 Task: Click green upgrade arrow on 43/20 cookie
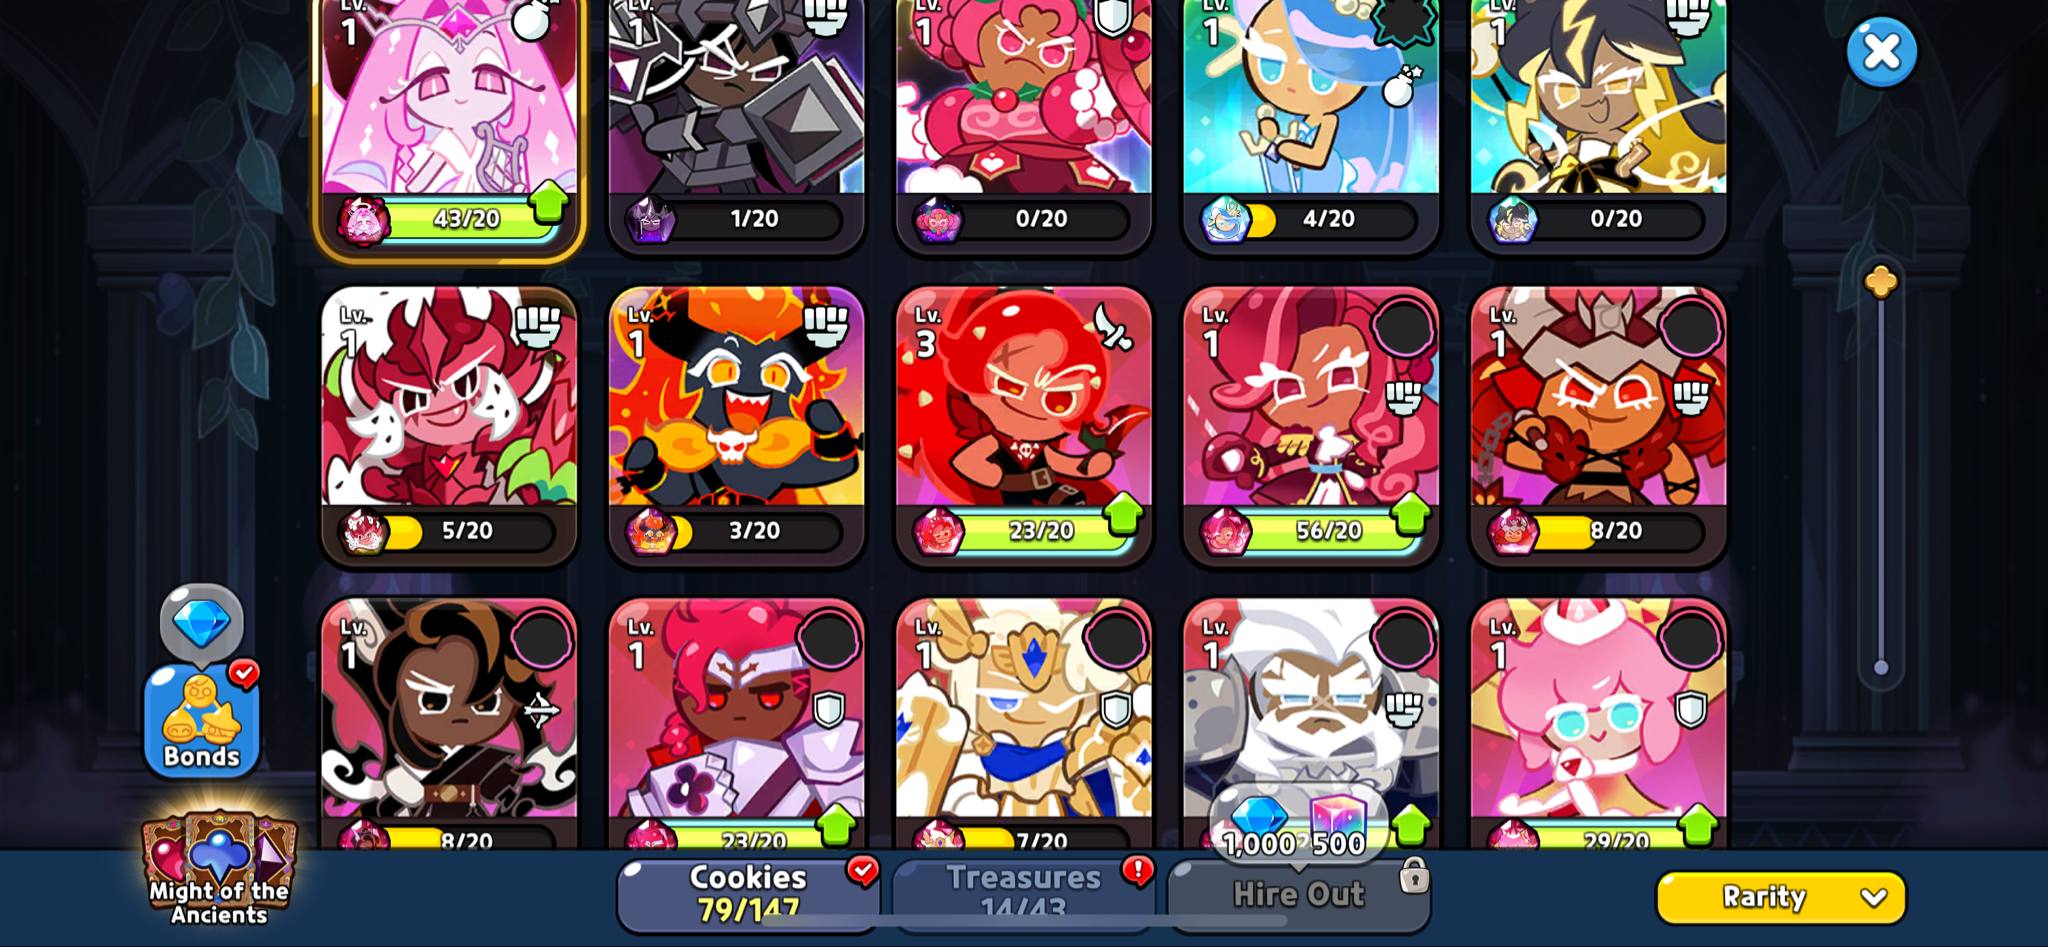tap(548, 202)
